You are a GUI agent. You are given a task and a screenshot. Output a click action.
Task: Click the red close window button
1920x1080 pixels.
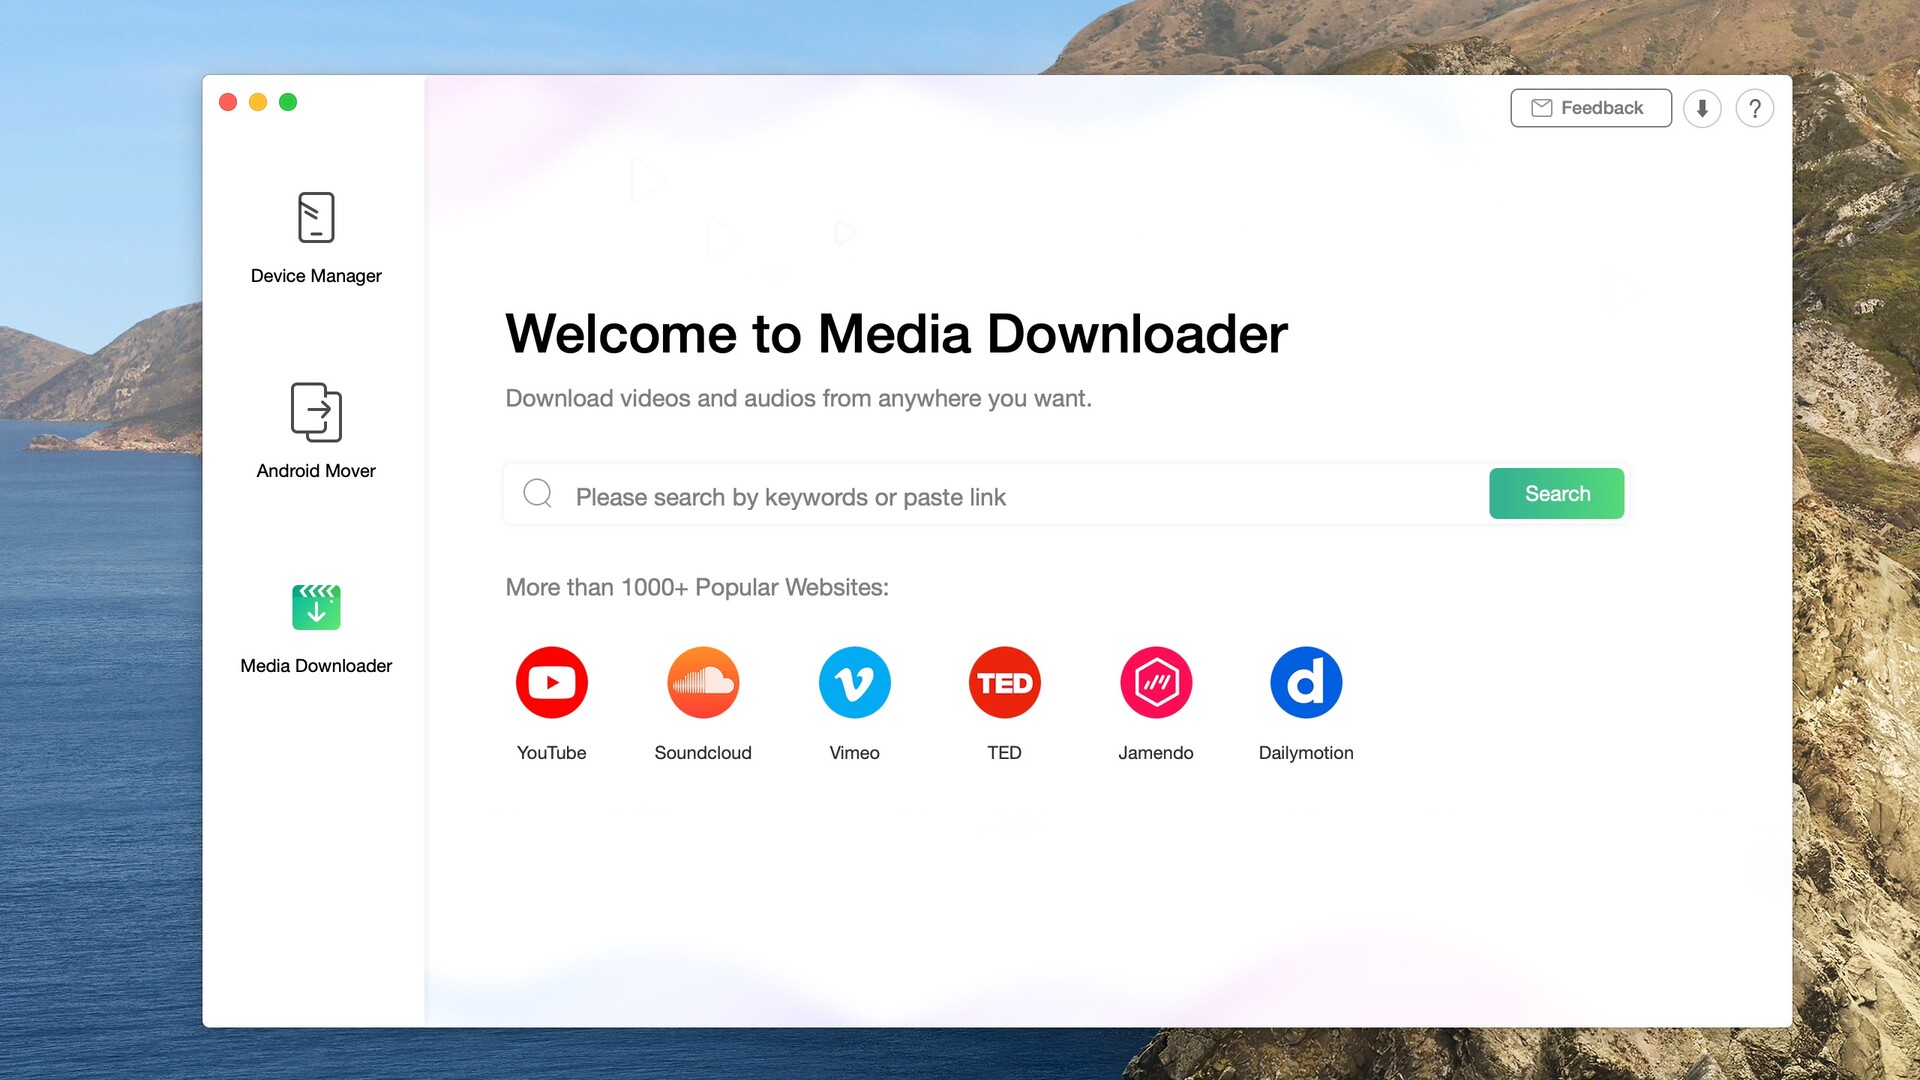[x=228, y=102]
